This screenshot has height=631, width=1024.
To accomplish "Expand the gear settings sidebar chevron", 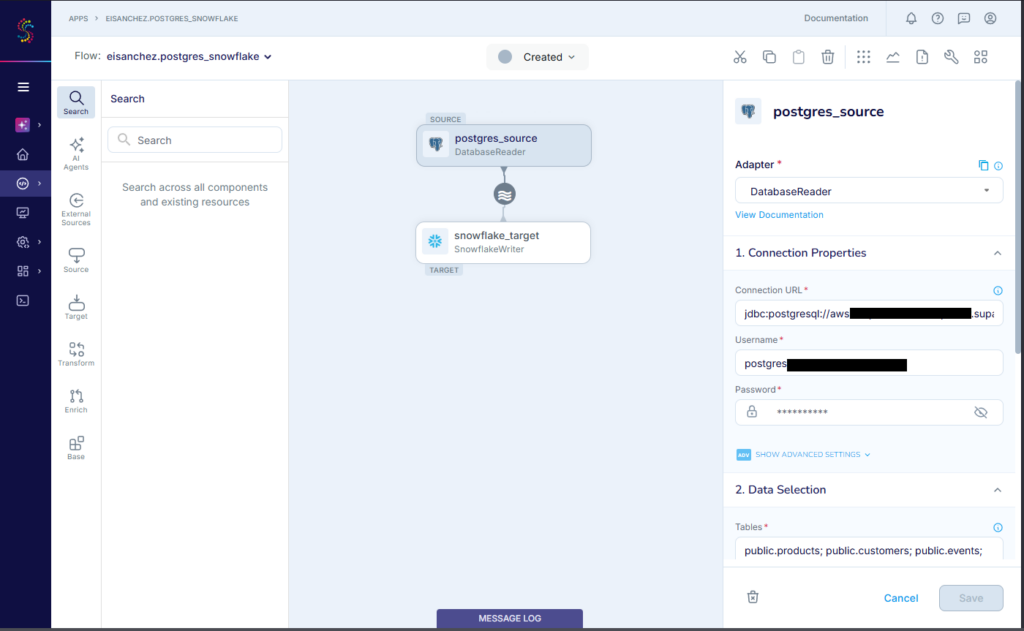I will (39, 242).
